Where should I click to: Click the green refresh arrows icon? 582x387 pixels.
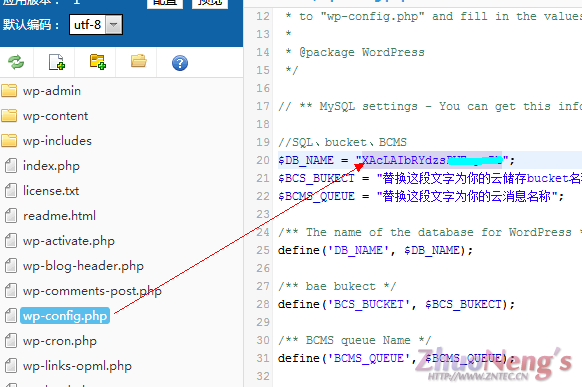click(x=16, y=62)
